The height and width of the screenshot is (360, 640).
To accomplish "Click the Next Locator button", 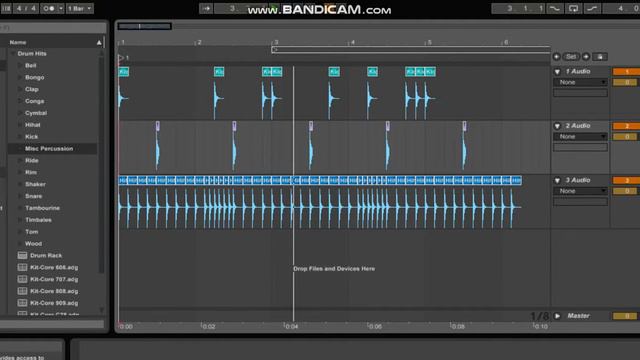I will tap(586, 57).
